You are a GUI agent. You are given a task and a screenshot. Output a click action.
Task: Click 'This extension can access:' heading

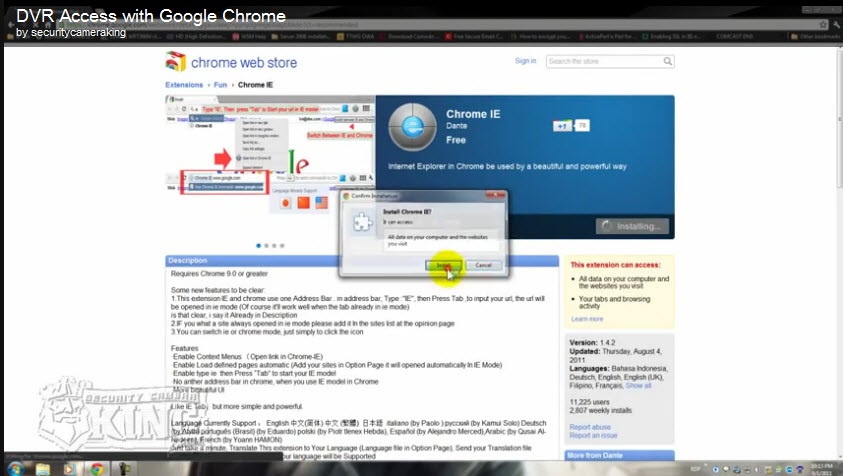pyautogui.click(x=615, y=265)
